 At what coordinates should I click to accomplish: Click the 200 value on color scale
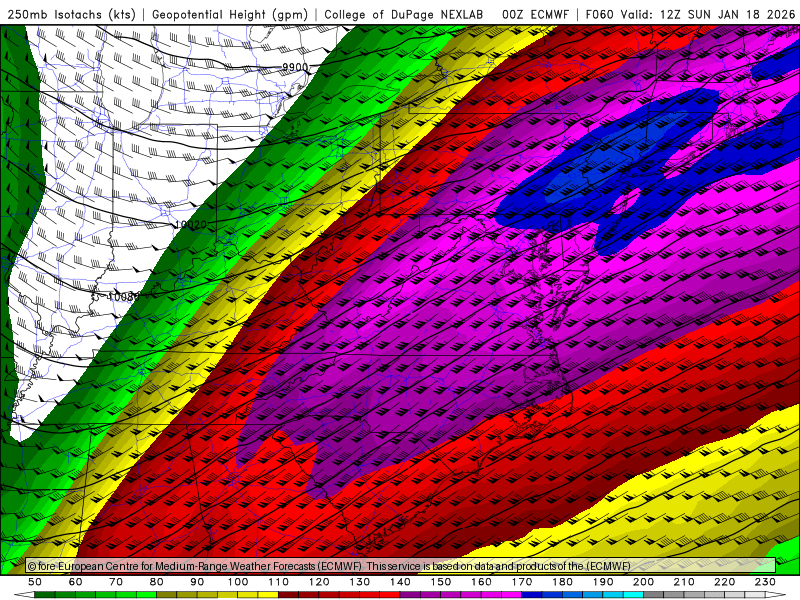(x=644, y=582)
